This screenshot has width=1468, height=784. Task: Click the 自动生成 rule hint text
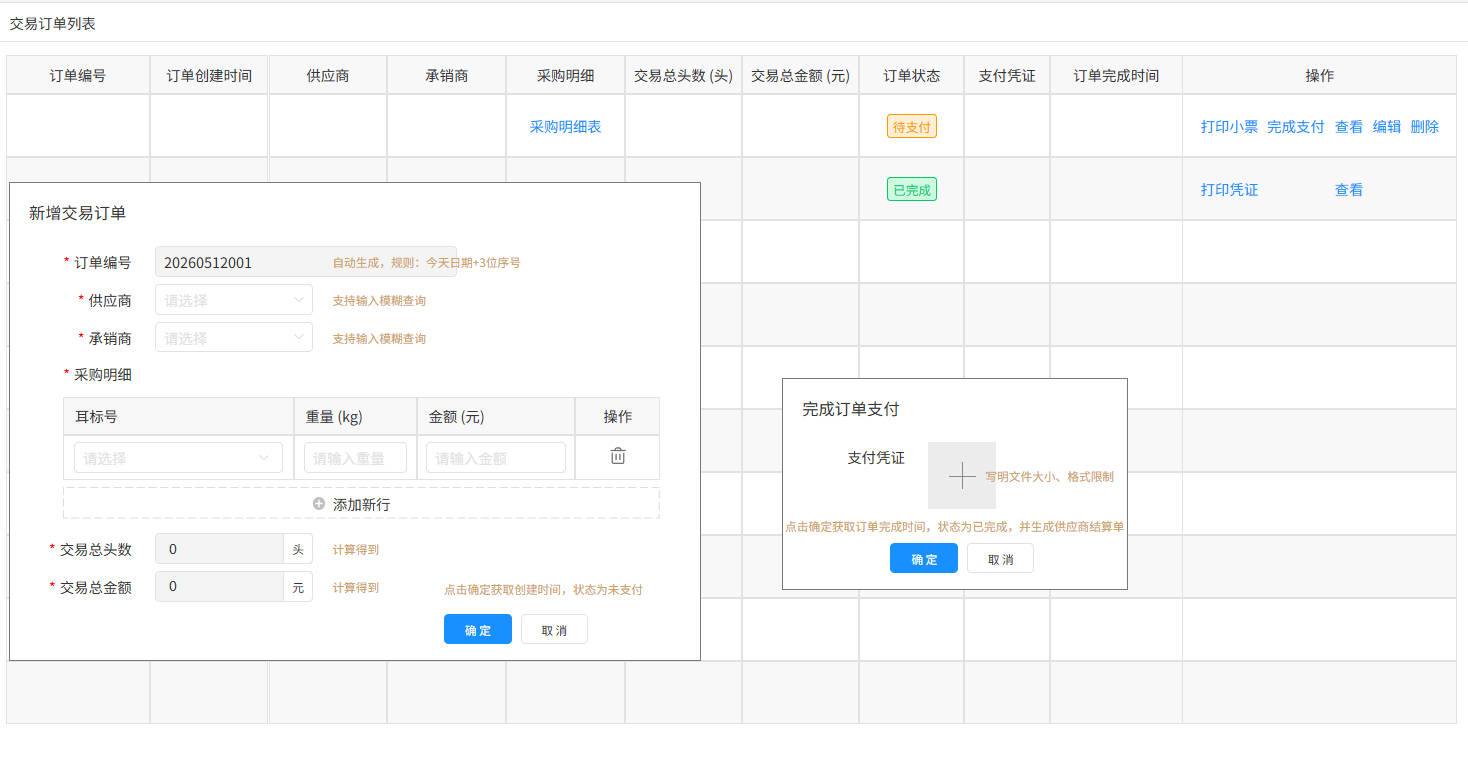[x=427, y=263]
